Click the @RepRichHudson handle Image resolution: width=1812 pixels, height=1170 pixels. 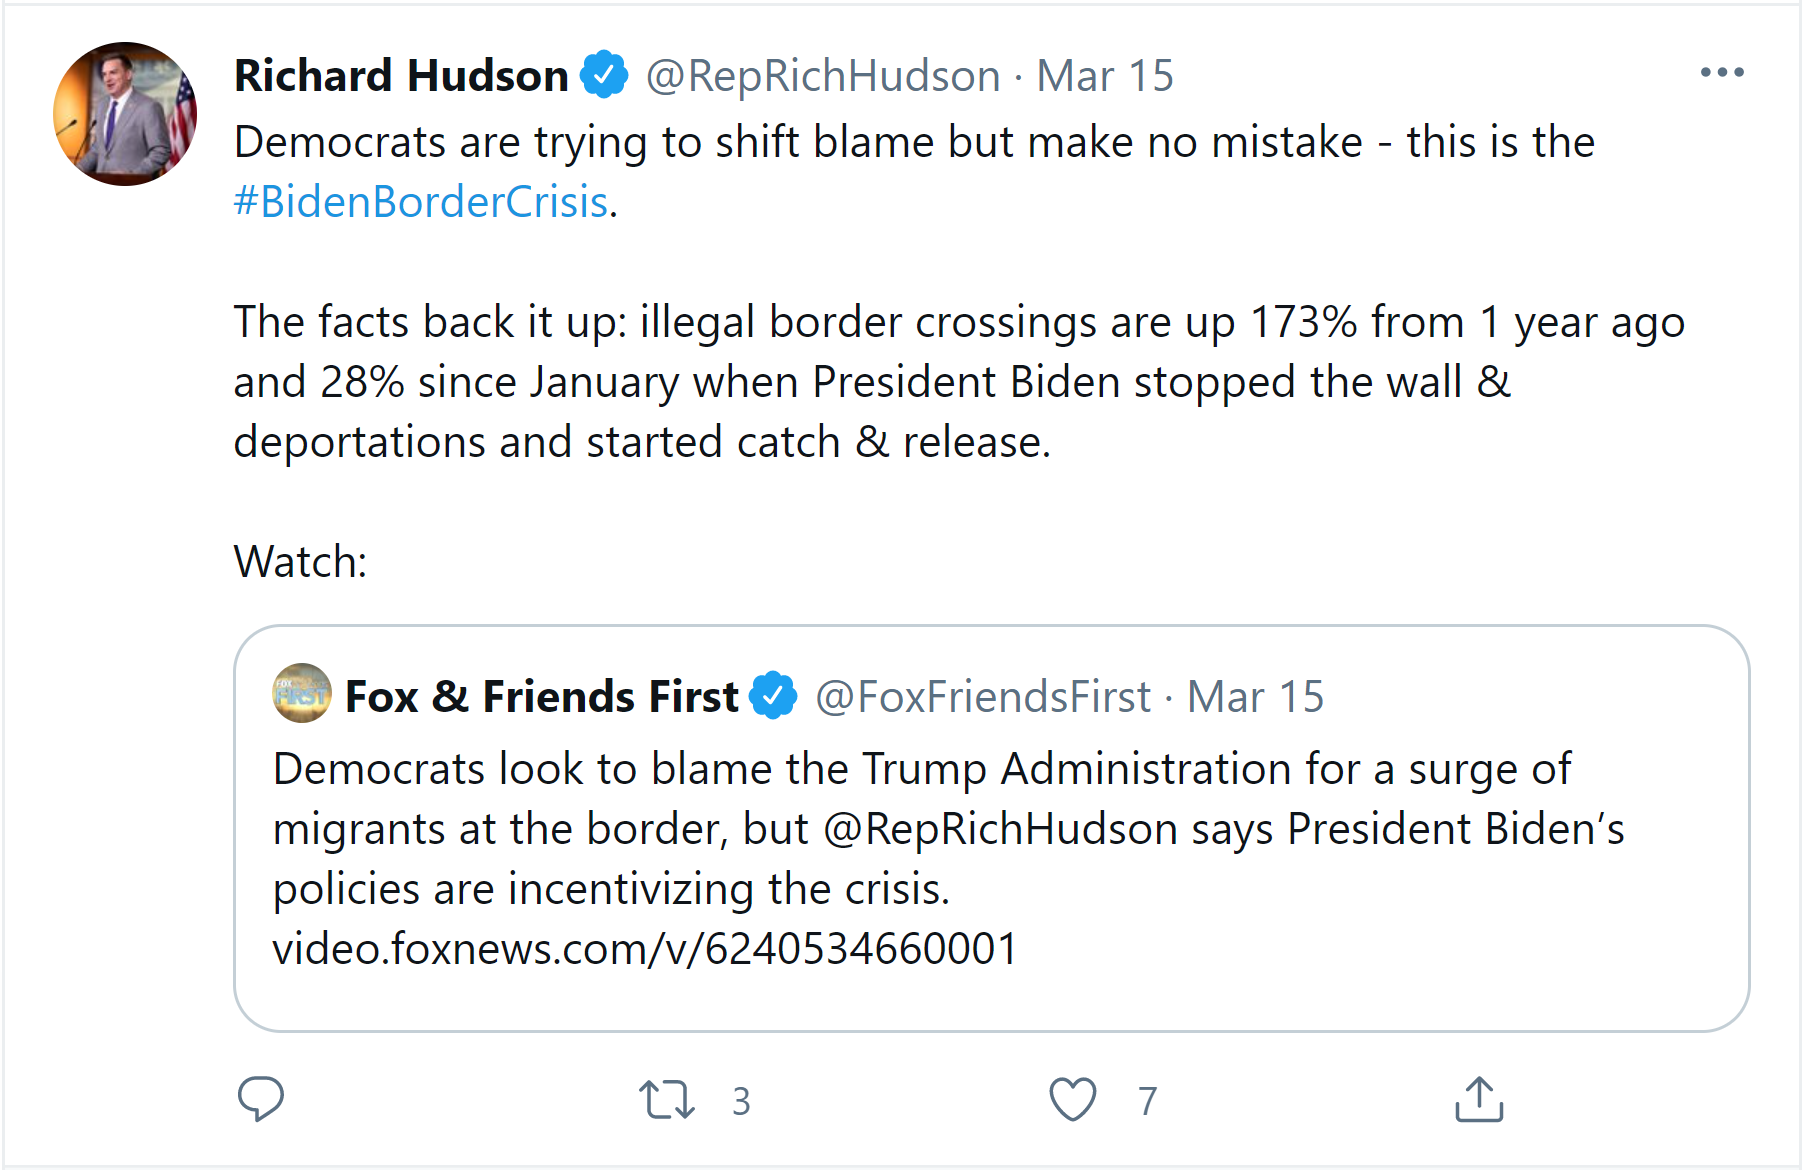coord(819,75)
